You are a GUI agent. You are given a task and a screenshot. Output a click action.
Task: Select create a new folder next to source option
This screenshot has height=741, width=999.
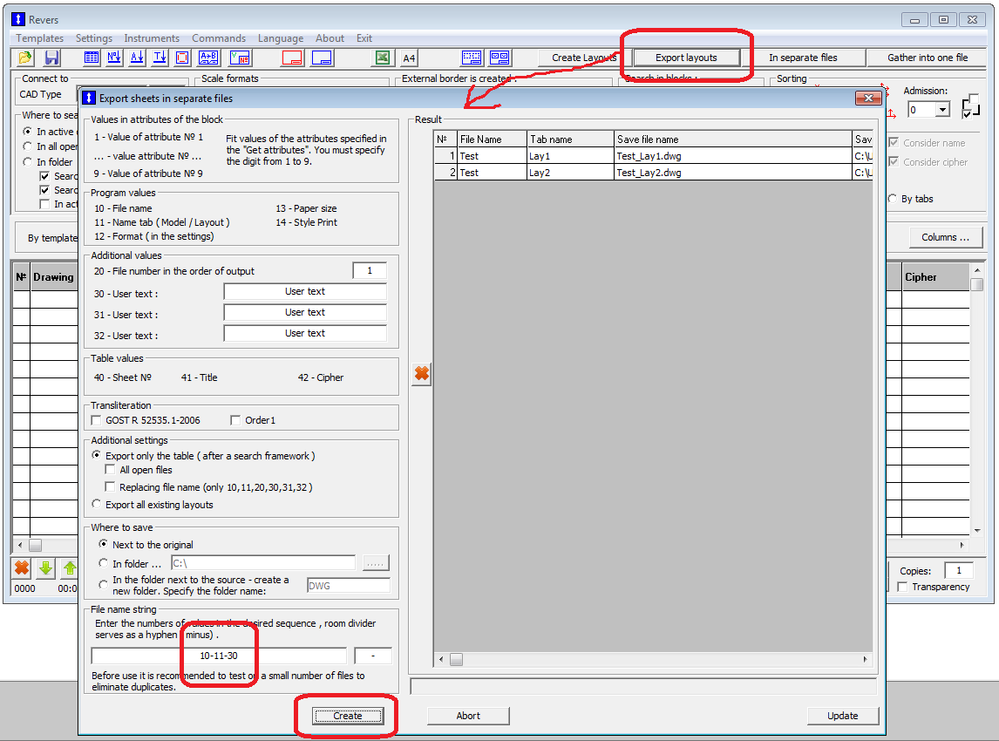103,584
